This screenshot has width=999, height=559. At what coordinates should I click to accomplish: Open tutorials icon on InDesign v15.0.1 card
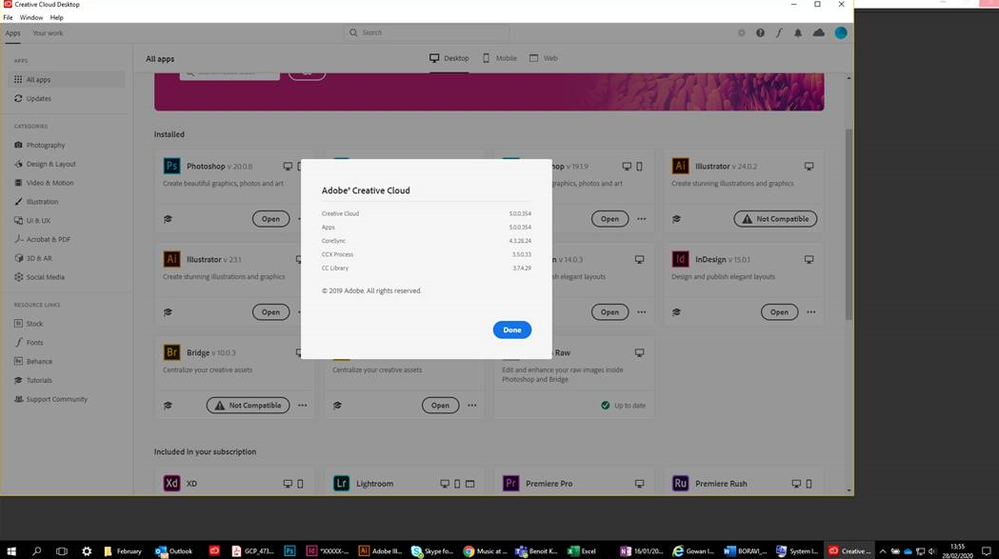click(x=676, y=312)
